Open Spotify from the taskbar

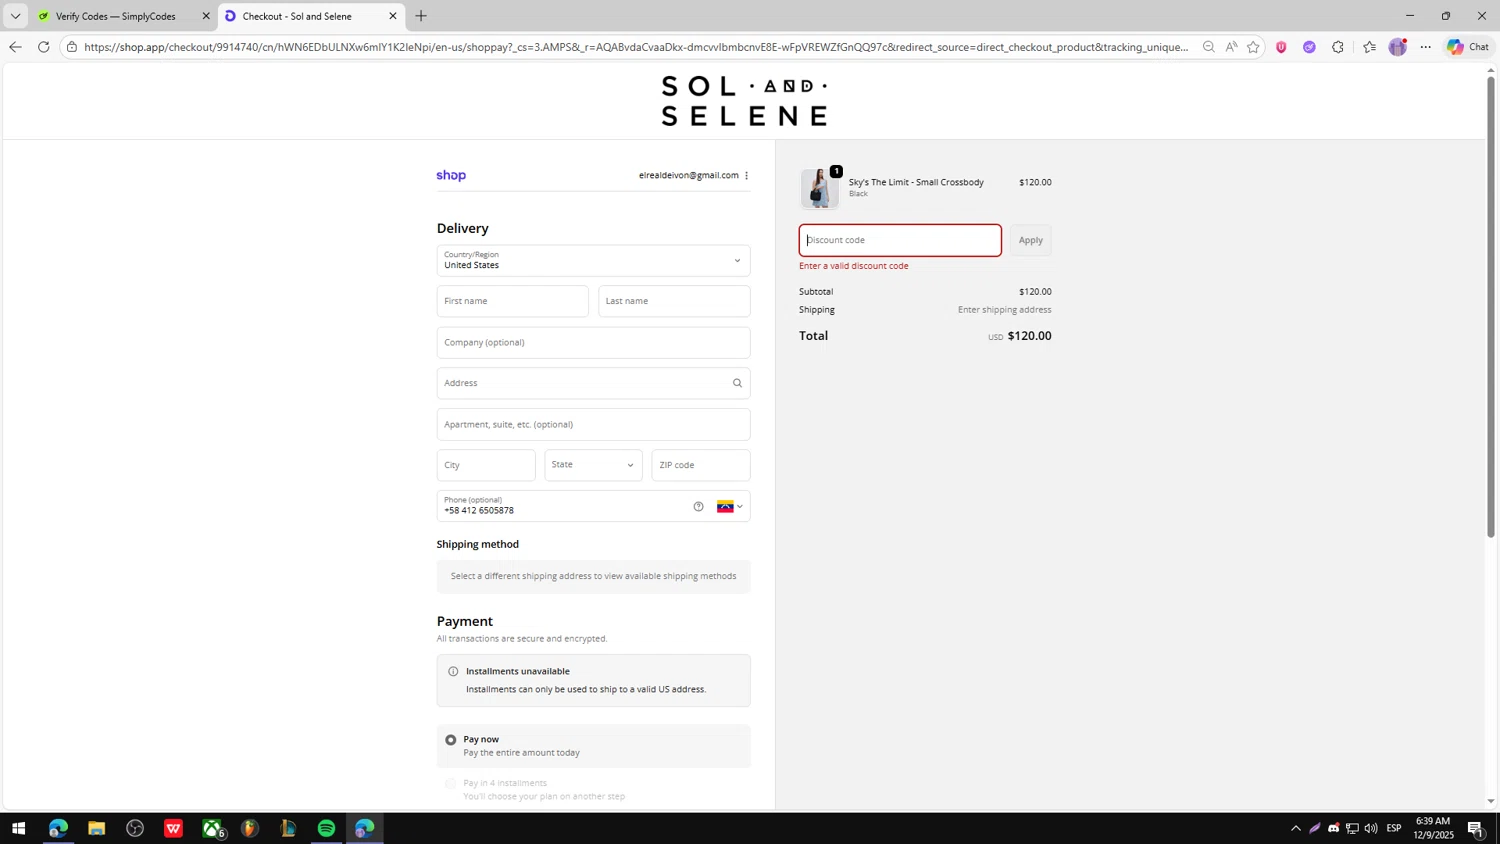[x=326, y=828]
